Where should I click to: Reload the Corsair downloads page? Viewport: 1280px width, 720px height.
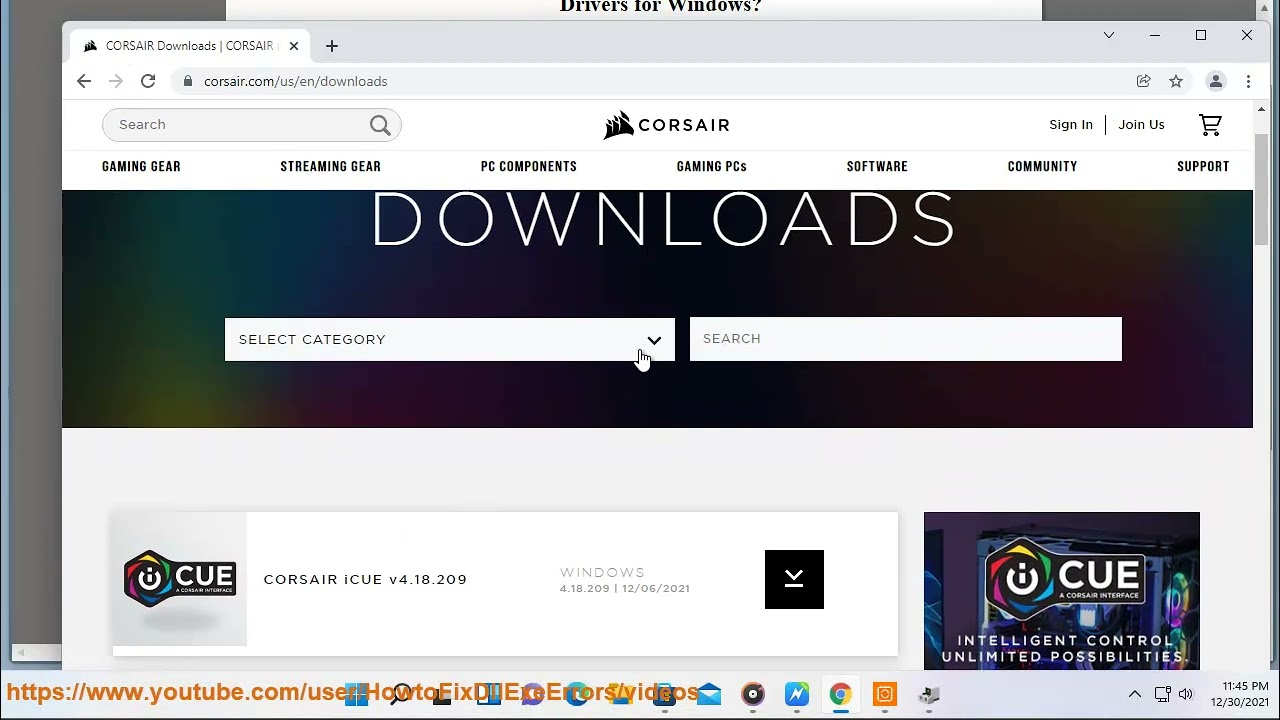148,81
